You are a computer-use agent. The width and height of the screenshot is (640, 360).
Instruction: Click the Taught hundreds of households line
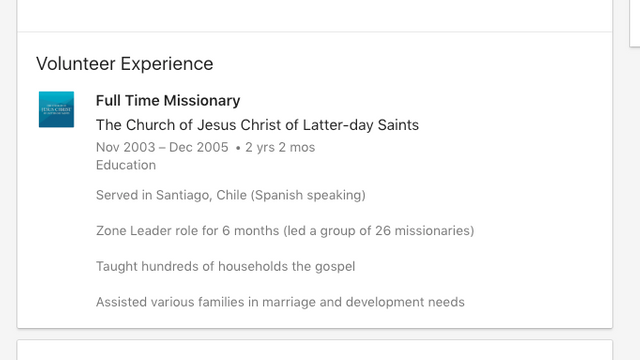[225, 266]
